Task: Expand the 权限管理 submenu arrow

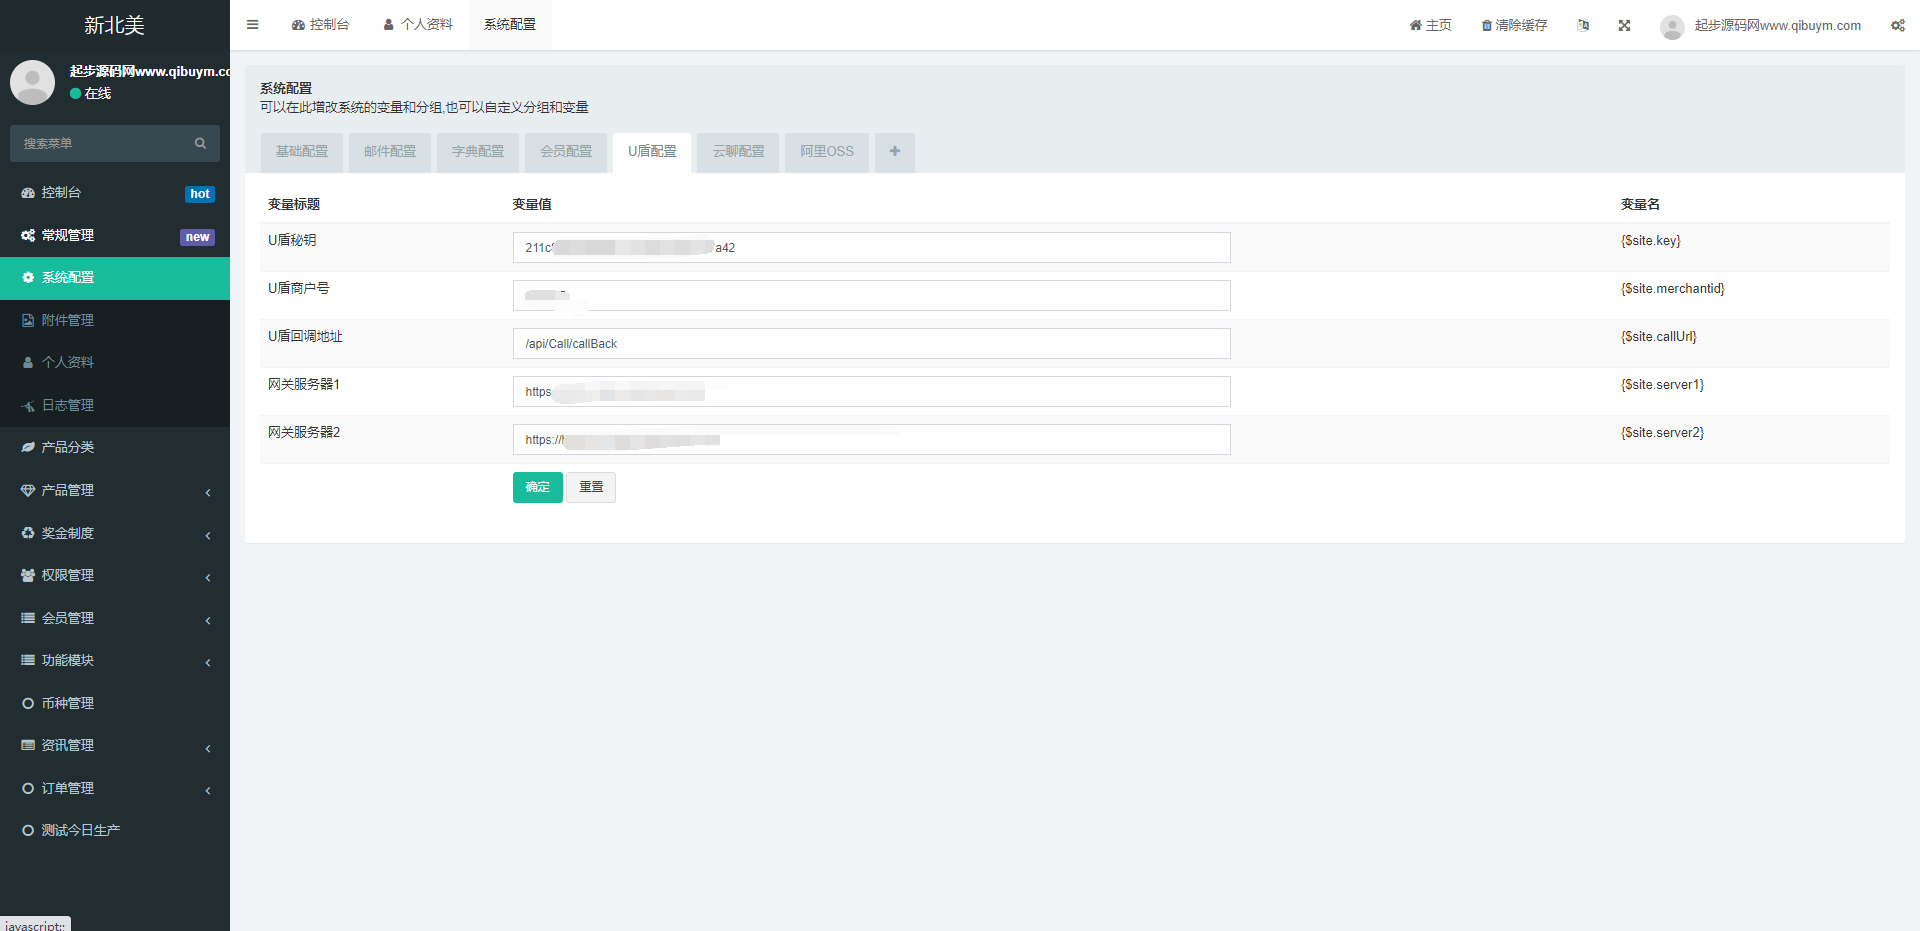Action: click(208, 577)
